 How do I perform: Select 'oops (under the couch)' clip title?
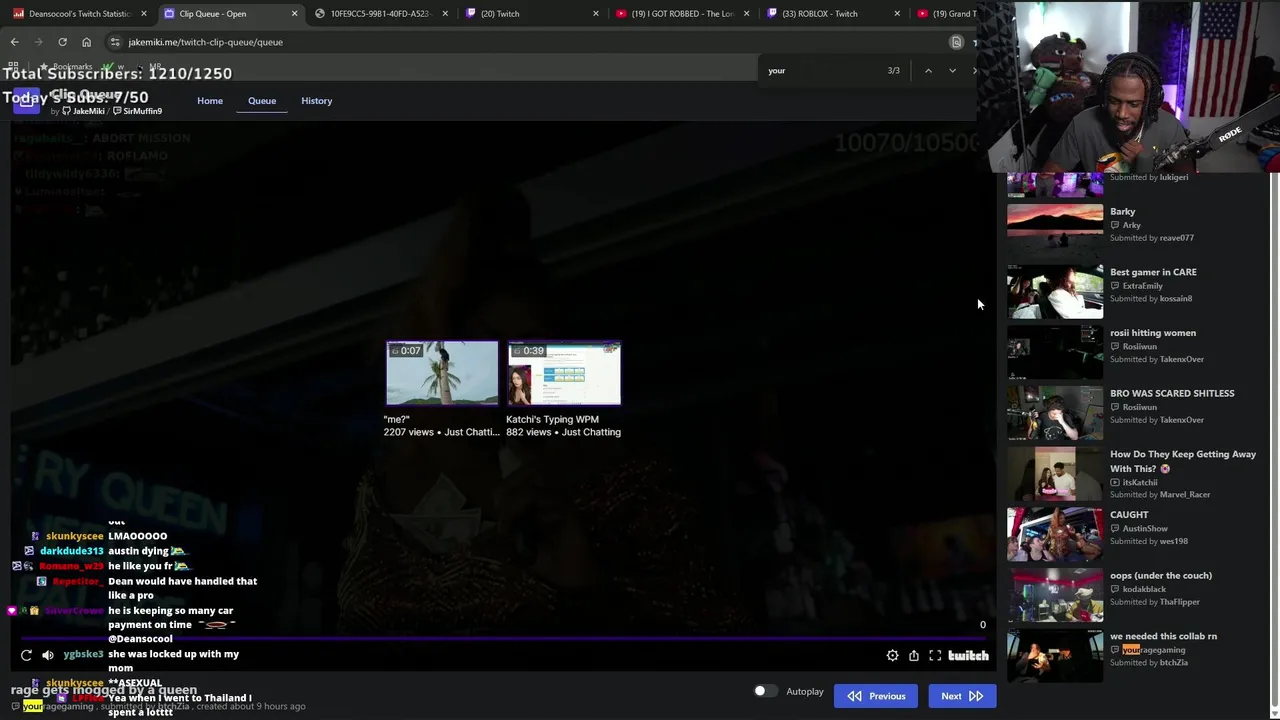click(1161, 575)
